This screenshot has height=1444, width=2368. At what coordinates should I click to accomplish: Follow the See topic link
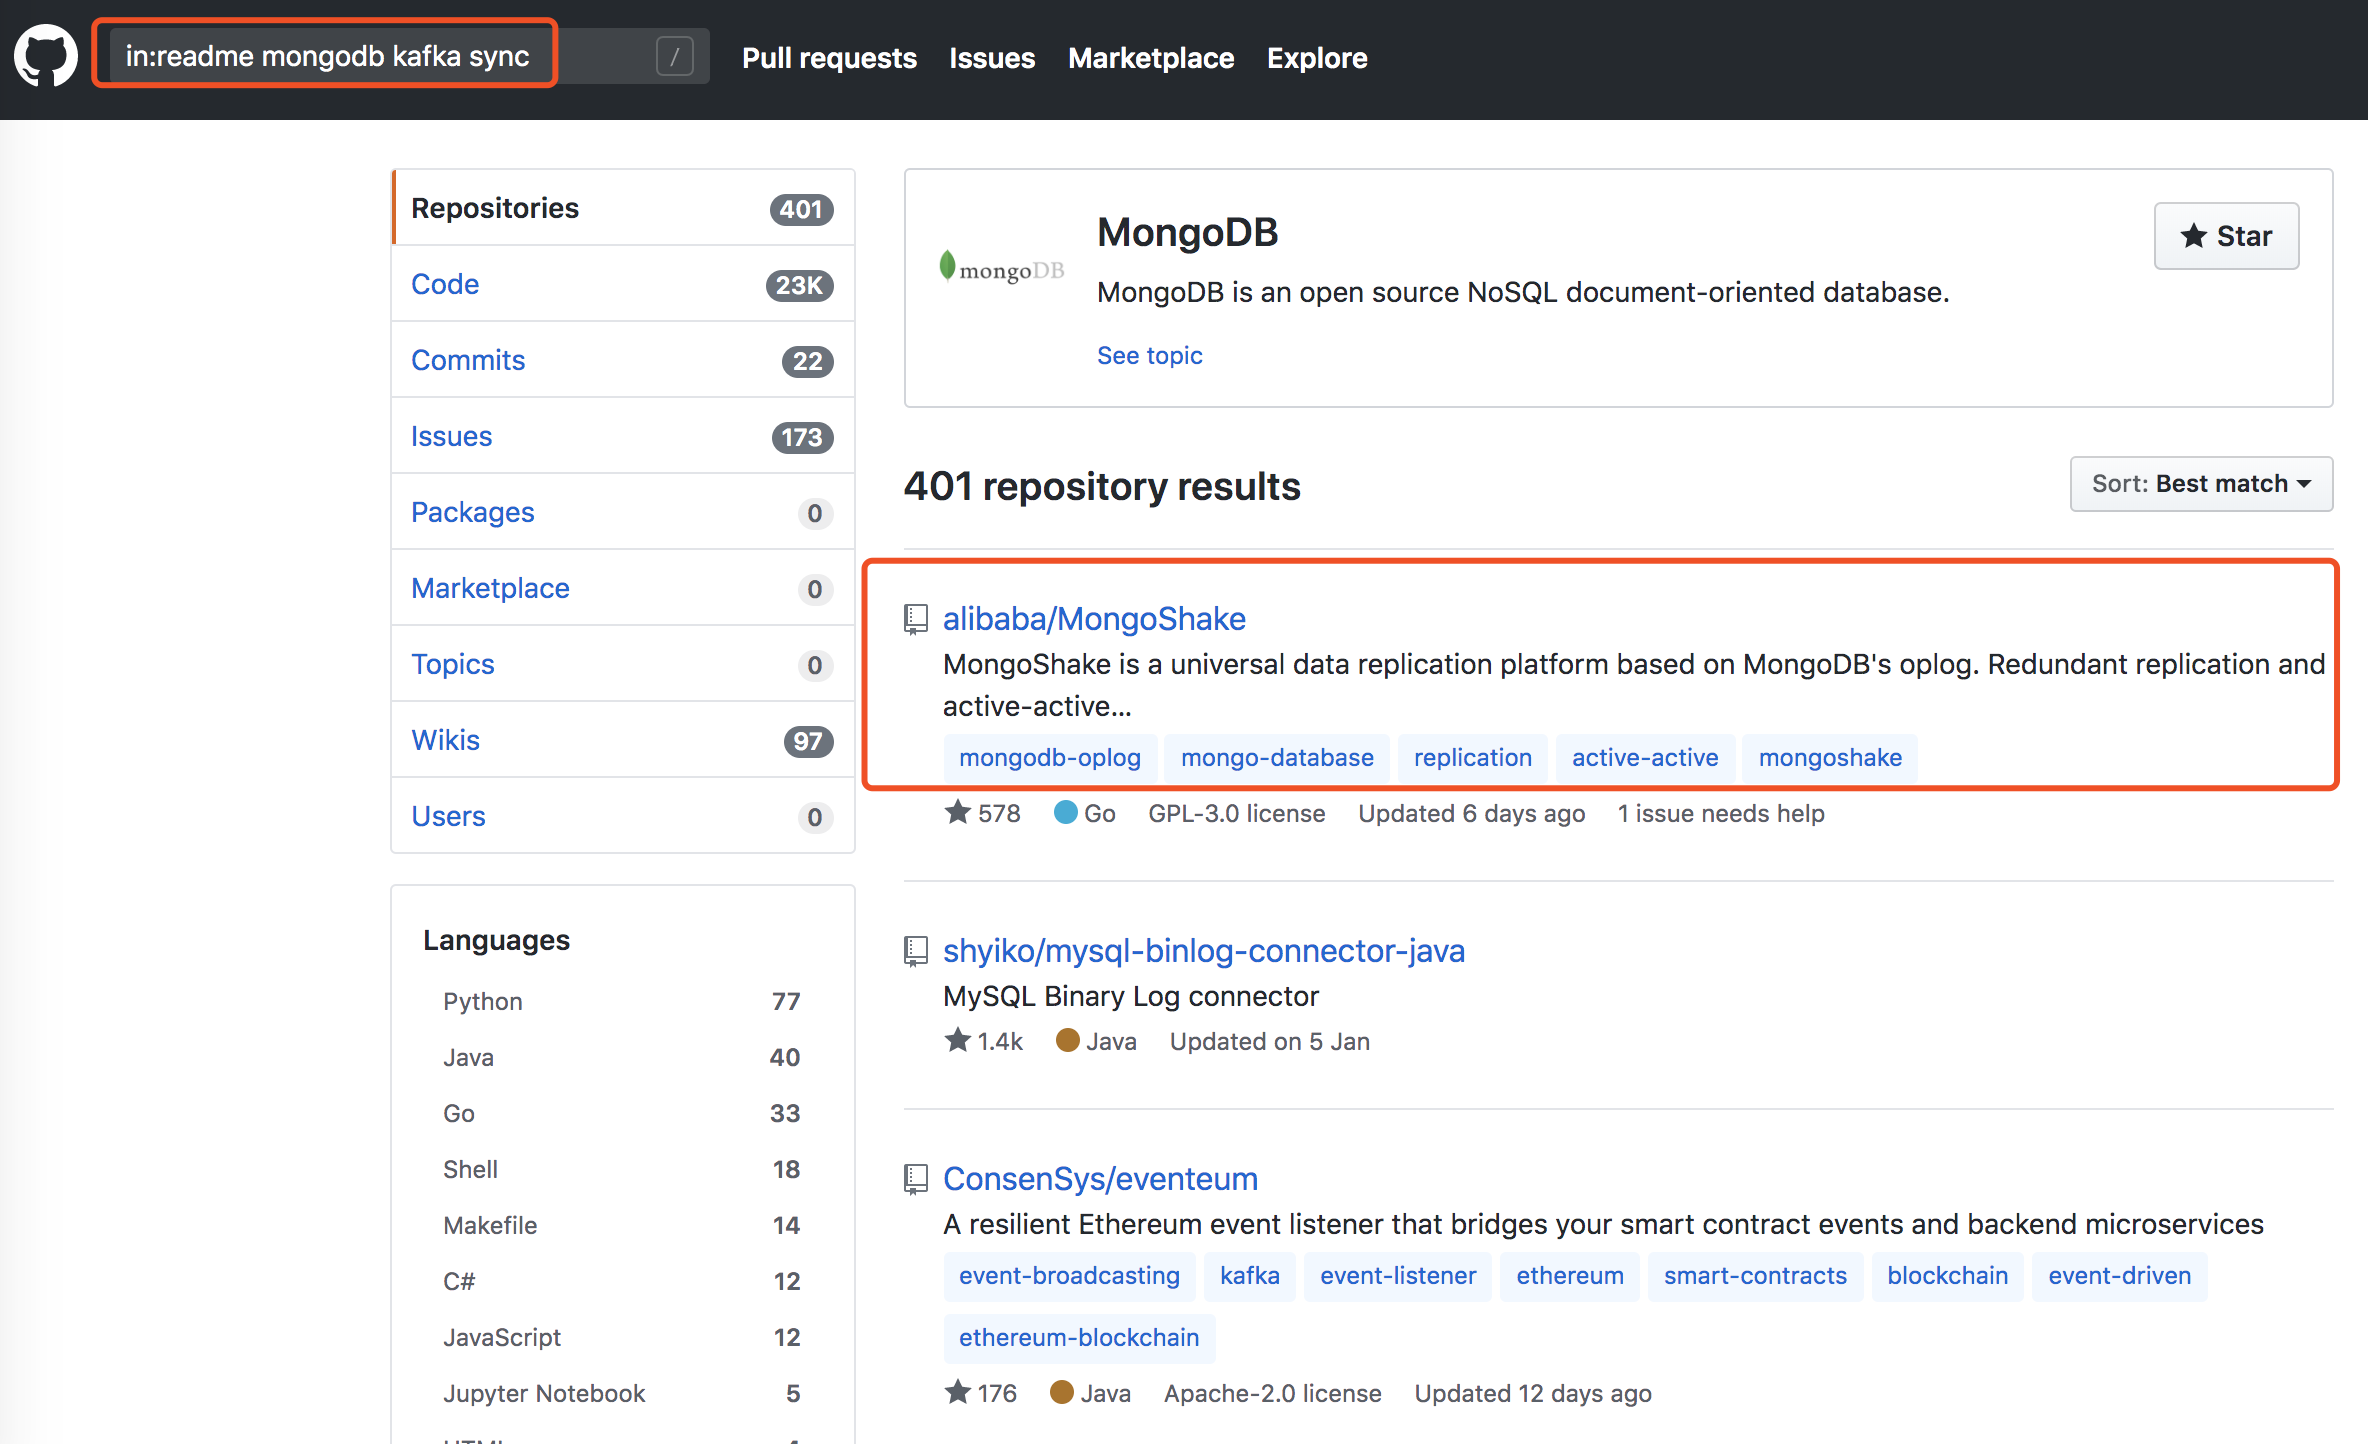pyautogui.click(x=1149, y=355)
